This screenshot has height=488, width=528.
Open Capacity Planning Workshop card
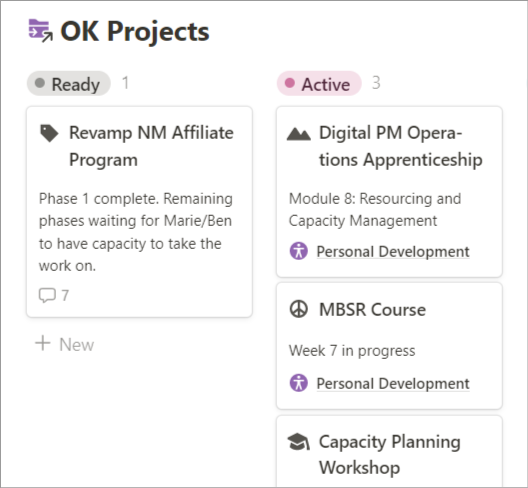coord(389,451)
